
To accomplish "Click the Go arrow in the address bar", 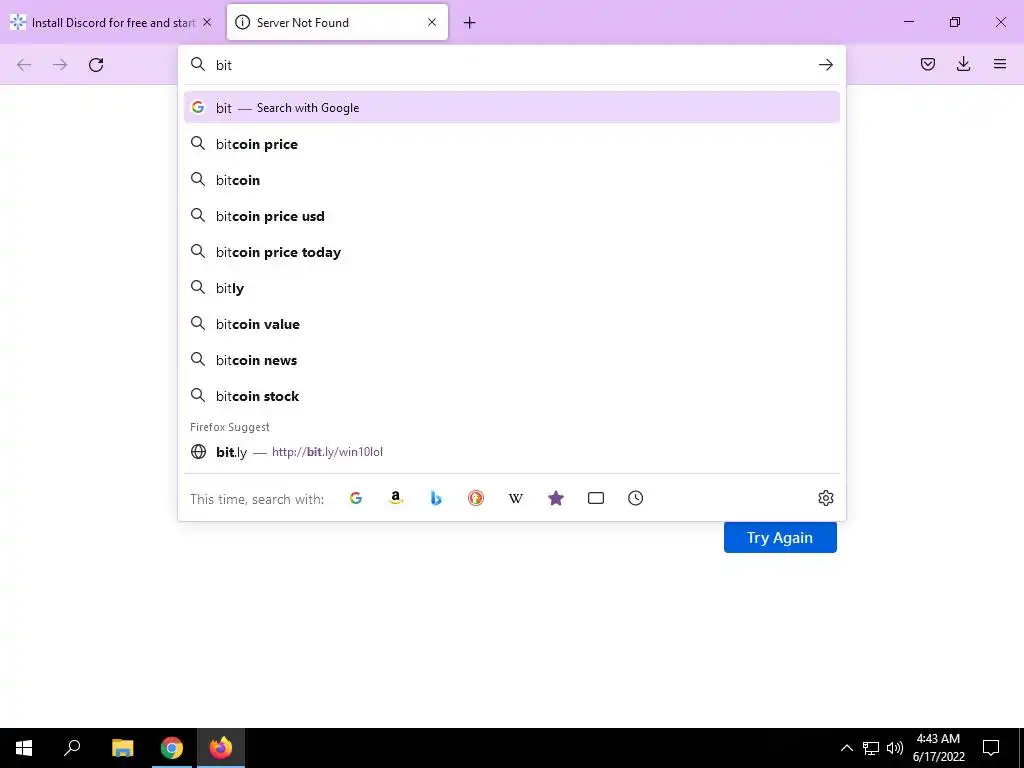I will click(825, 65).
